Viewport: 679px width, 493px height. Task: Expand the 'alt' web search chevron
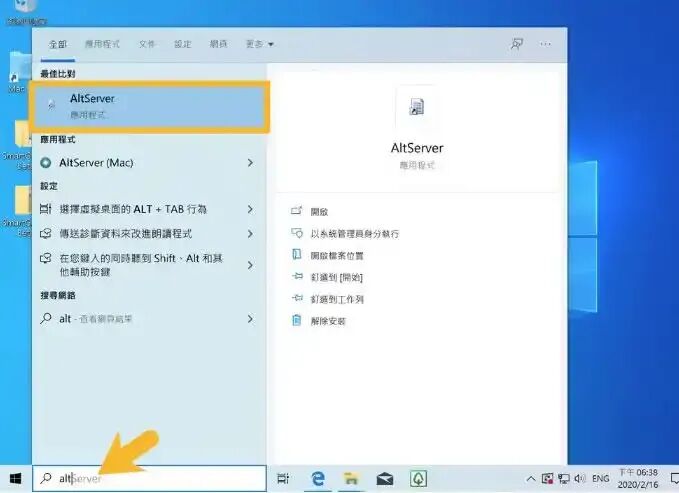[x=250, y=319]
